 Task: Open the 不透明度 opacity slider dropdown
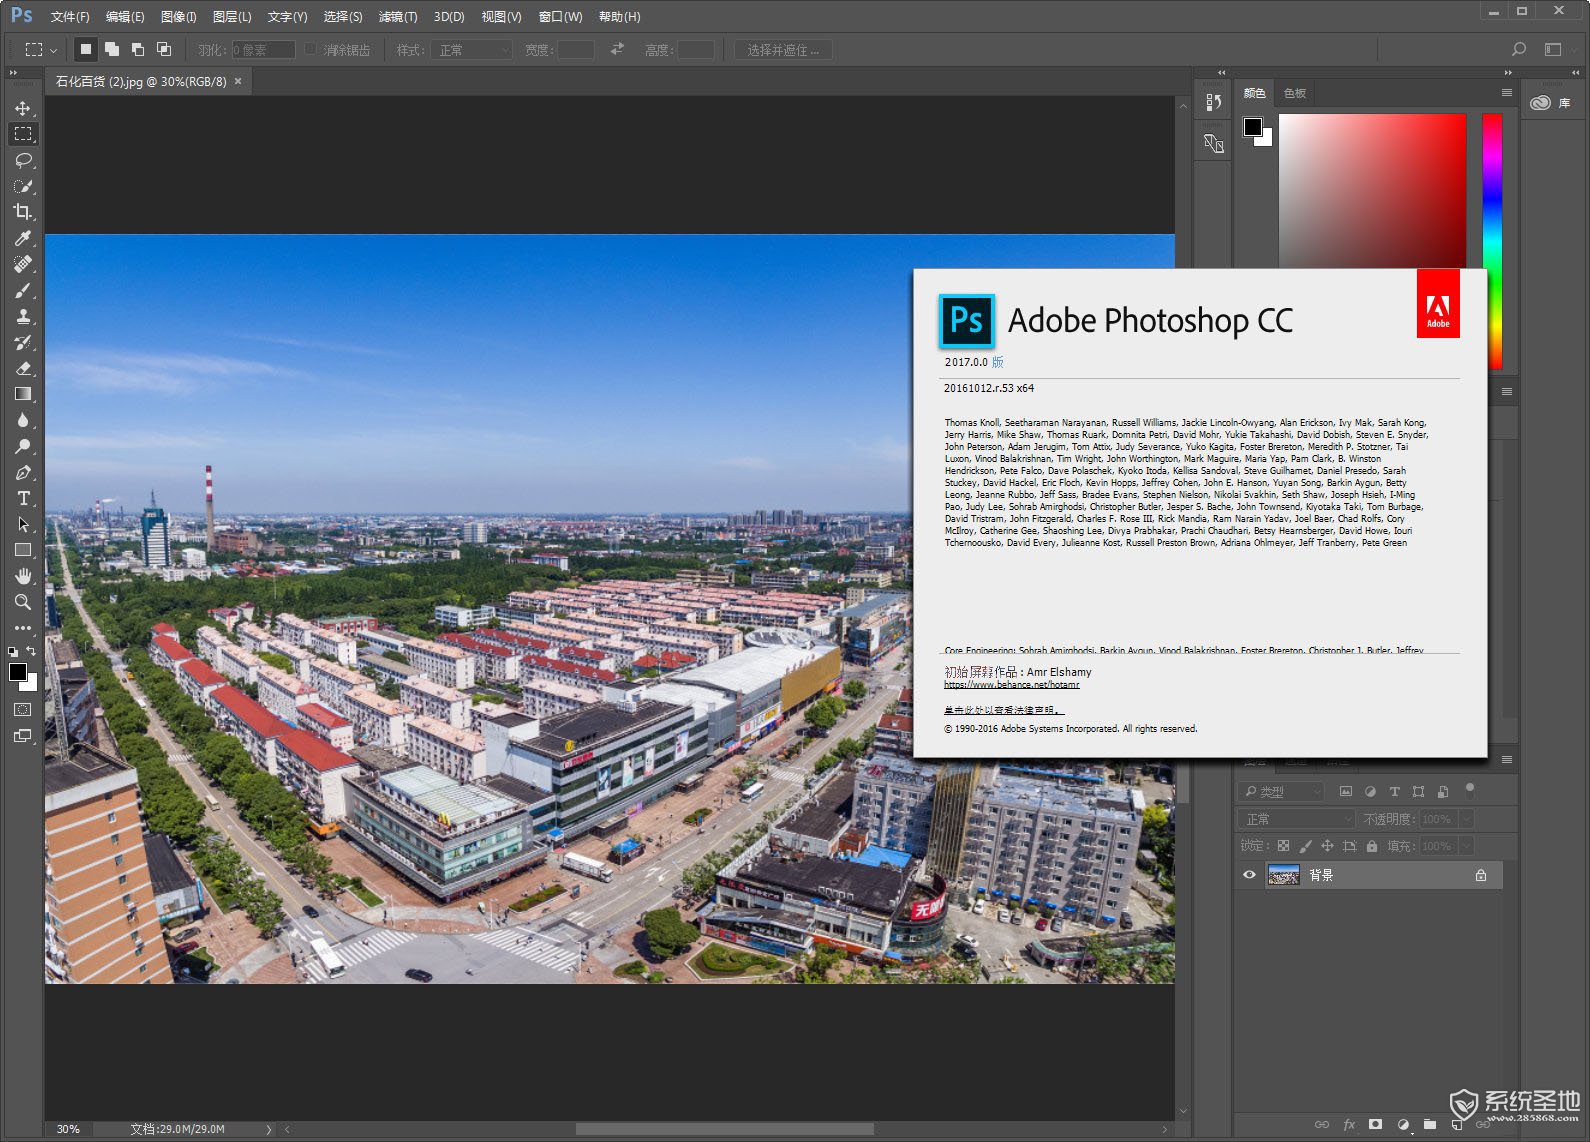point(1466,819)
